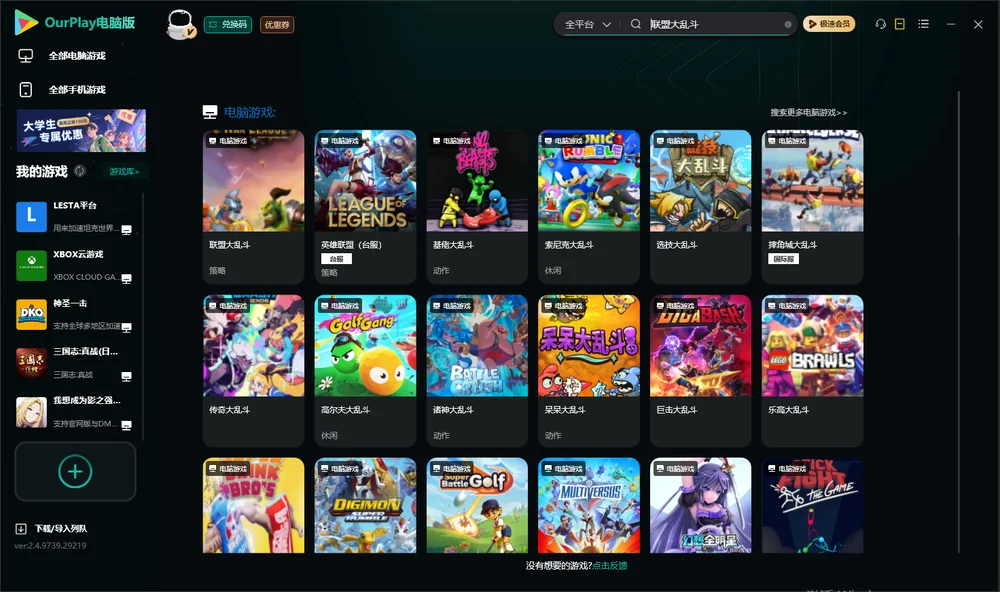Clear the search box text
Image resolution: width=1000 pixels, height=592 pixels.
point(788,25)
